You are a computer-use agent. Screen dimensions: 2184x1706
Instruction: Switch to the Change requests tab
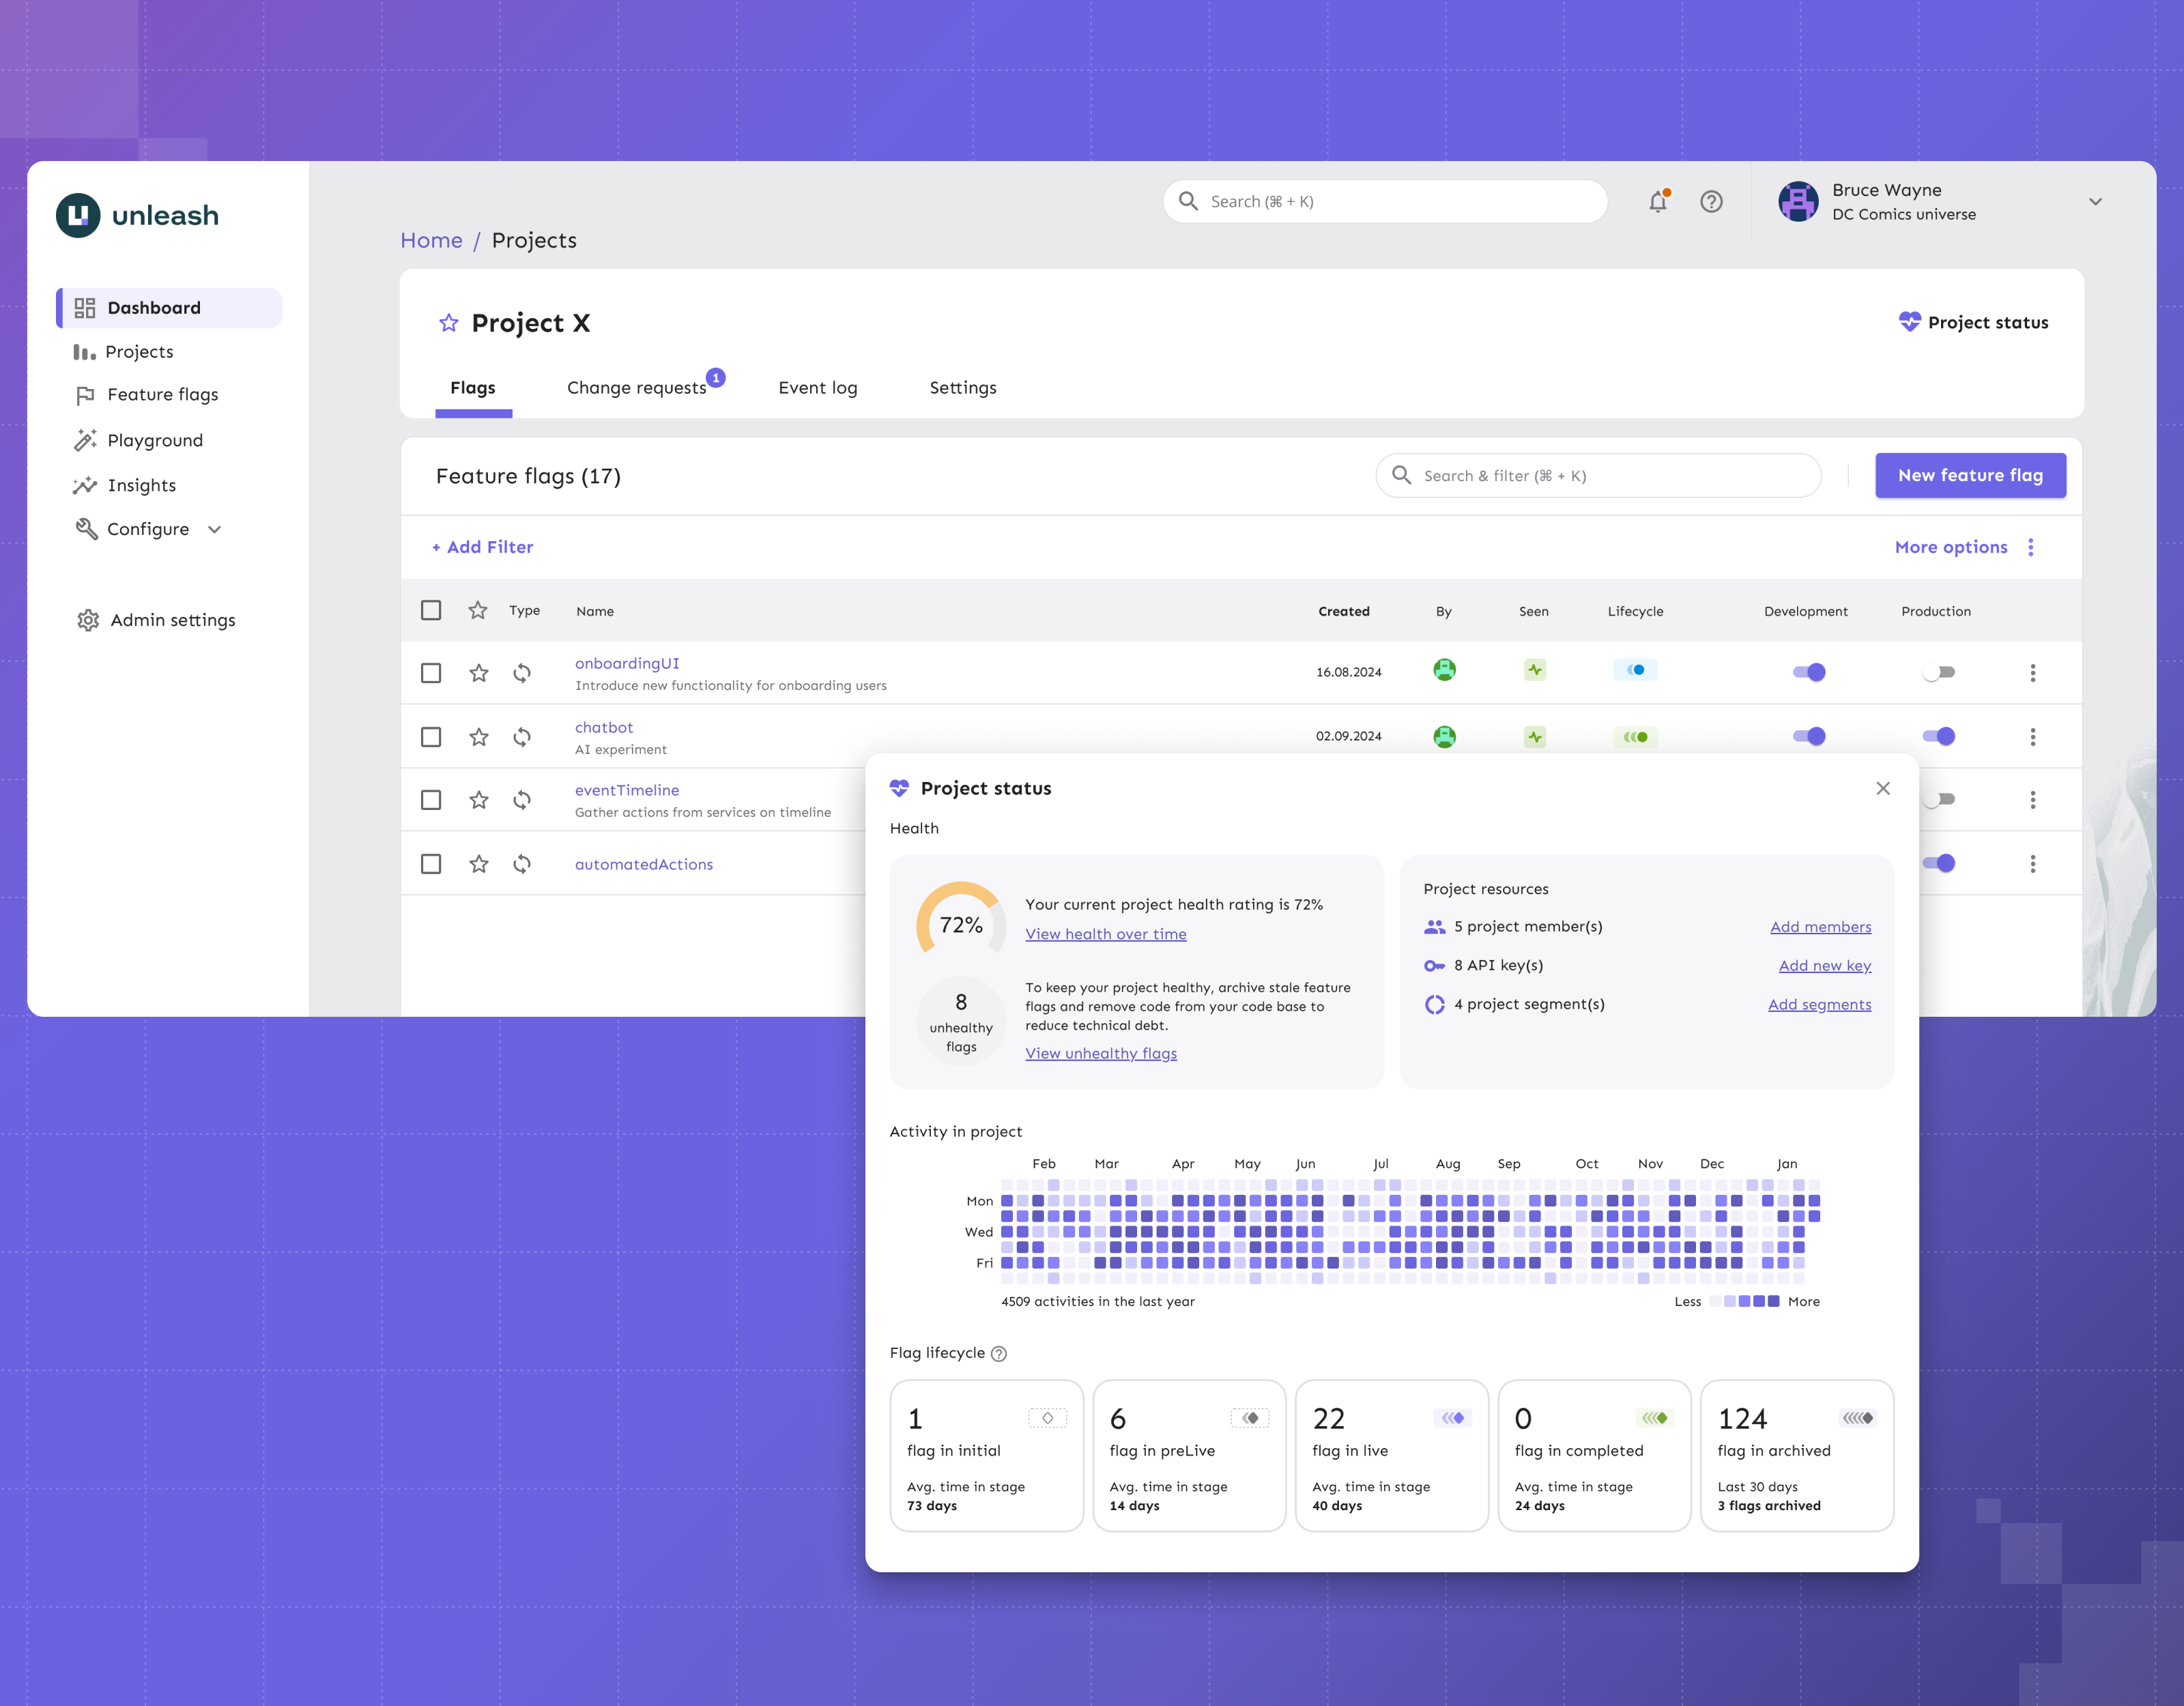(637, 387)
